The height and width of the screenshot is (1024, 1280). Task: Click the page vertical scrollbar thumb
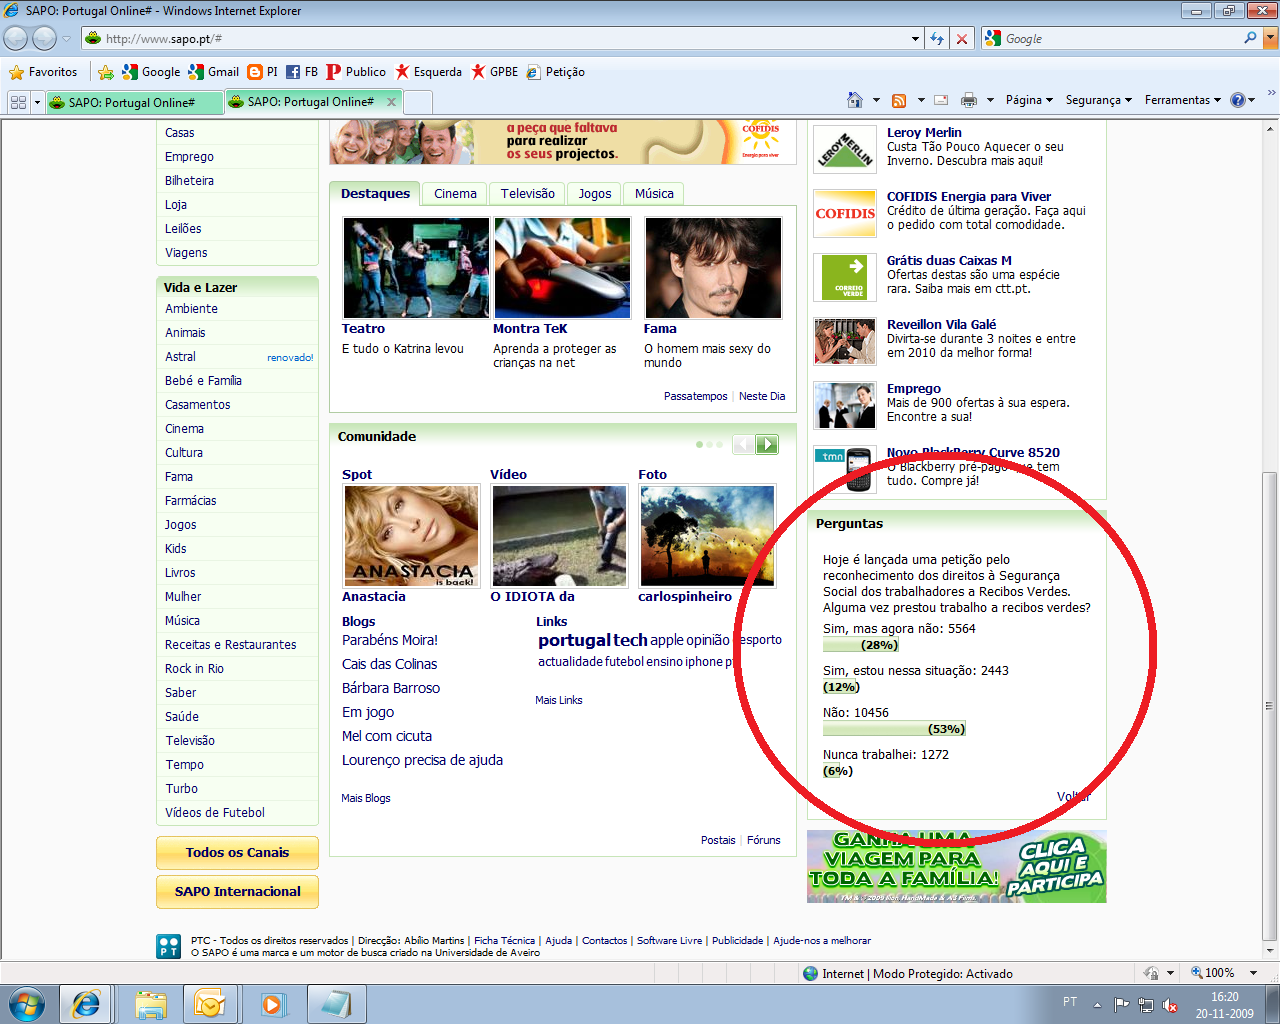coord(1270,706)
